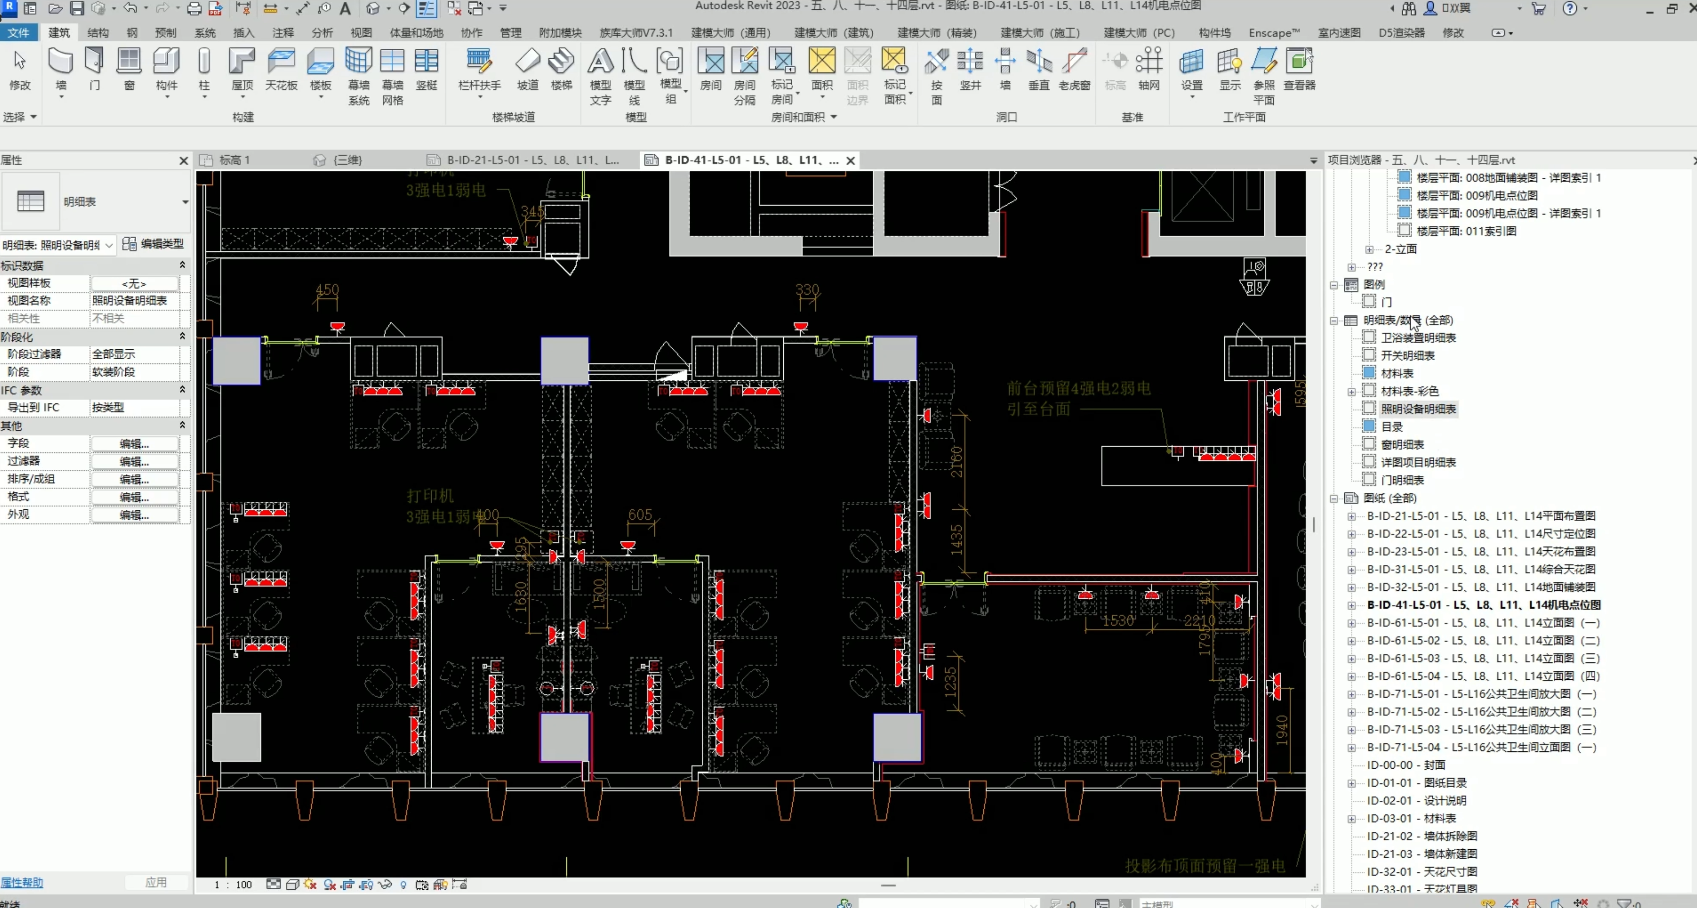Click the 编辑类型 button
This screenshot has width=1697, height=908.
153,244
